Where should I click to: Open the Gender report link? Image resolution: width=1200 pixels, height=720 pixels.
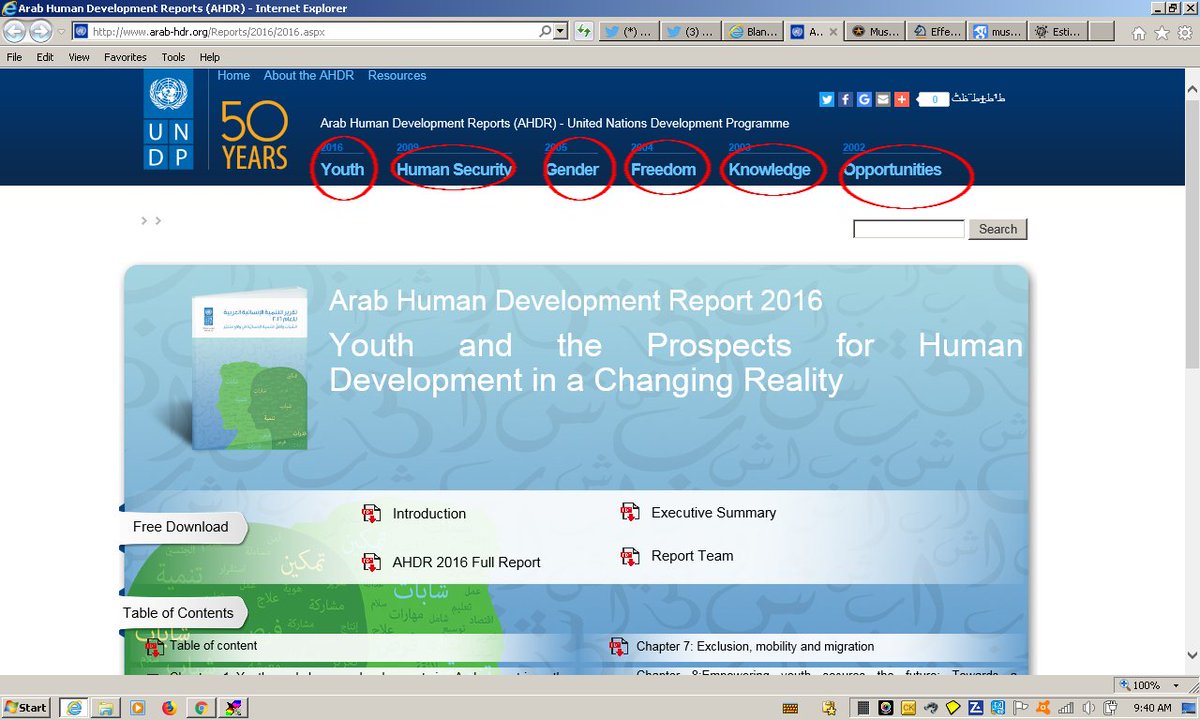coord(572,169)
